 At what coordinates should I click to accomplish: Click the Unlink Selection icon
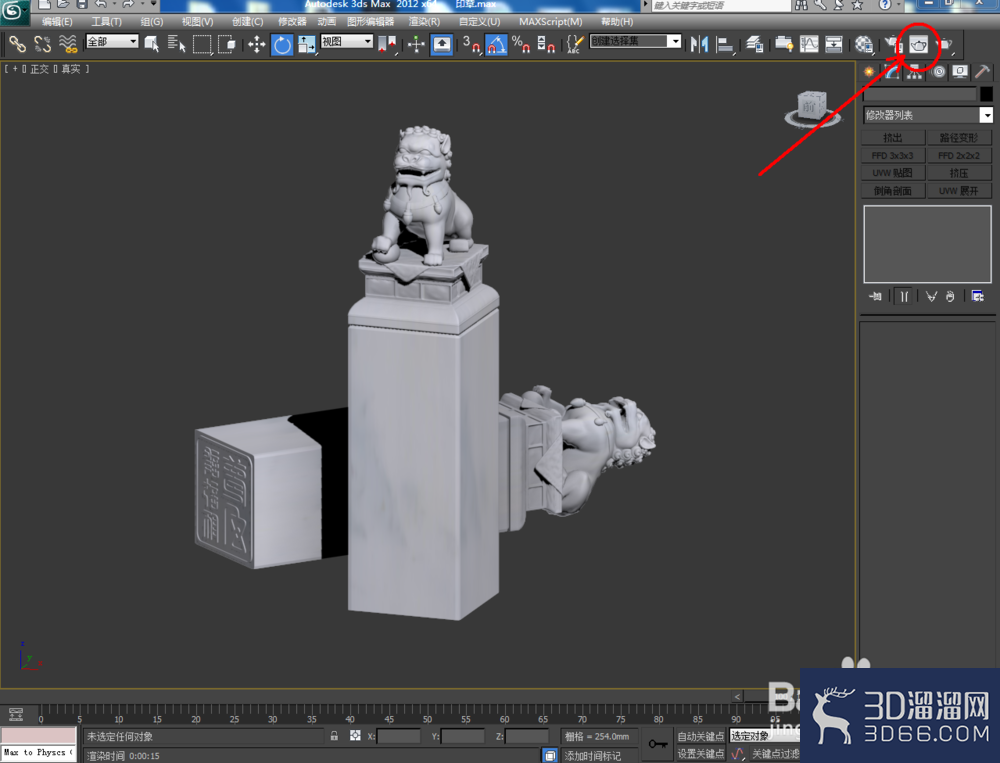pos(42,44)
